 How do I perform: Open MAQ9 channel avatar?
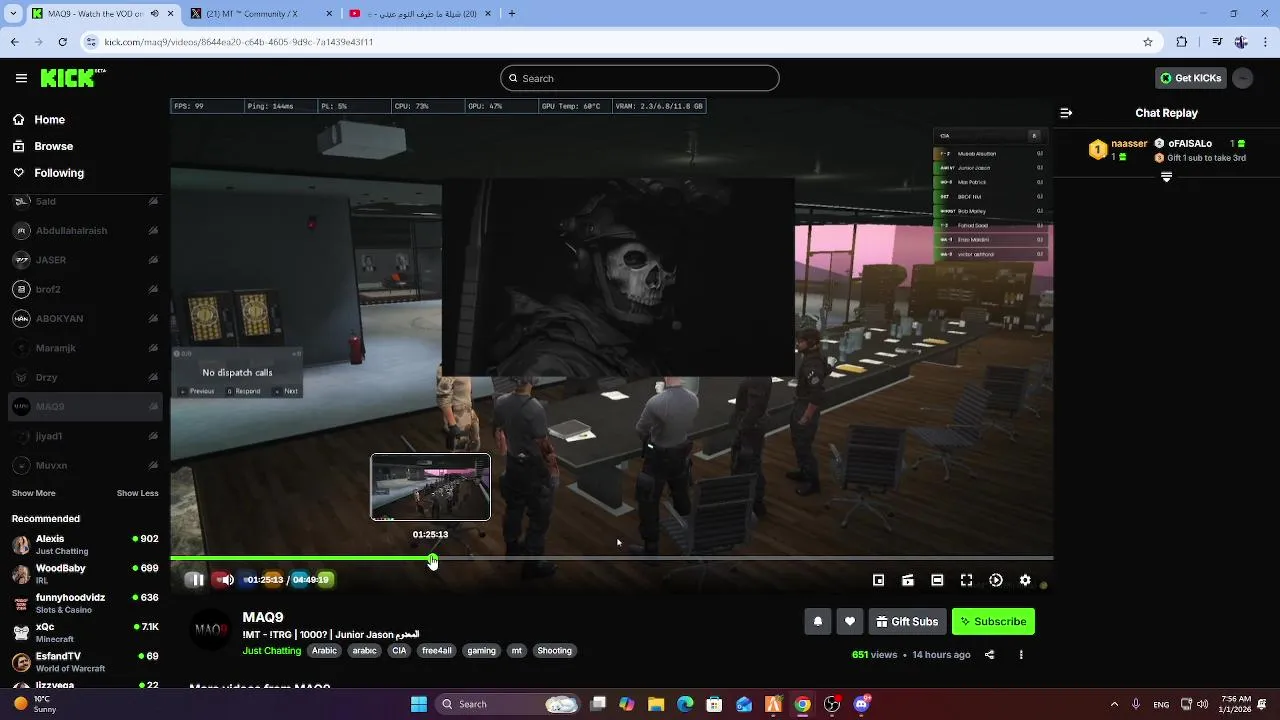(x=211, y=629)
